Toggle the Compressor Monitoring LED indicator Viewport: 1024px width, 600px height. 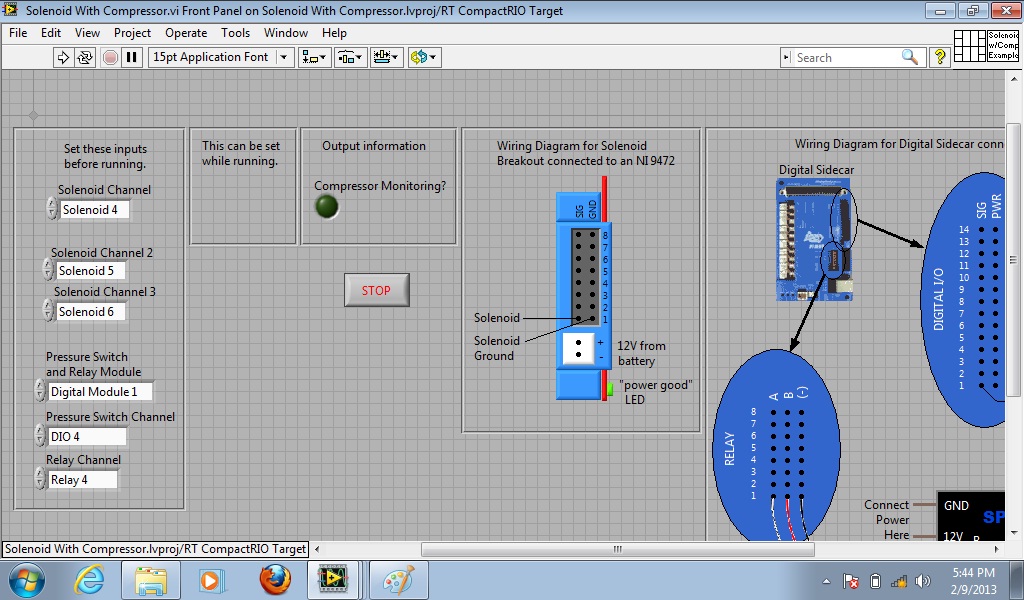click(x=327, y=207)
